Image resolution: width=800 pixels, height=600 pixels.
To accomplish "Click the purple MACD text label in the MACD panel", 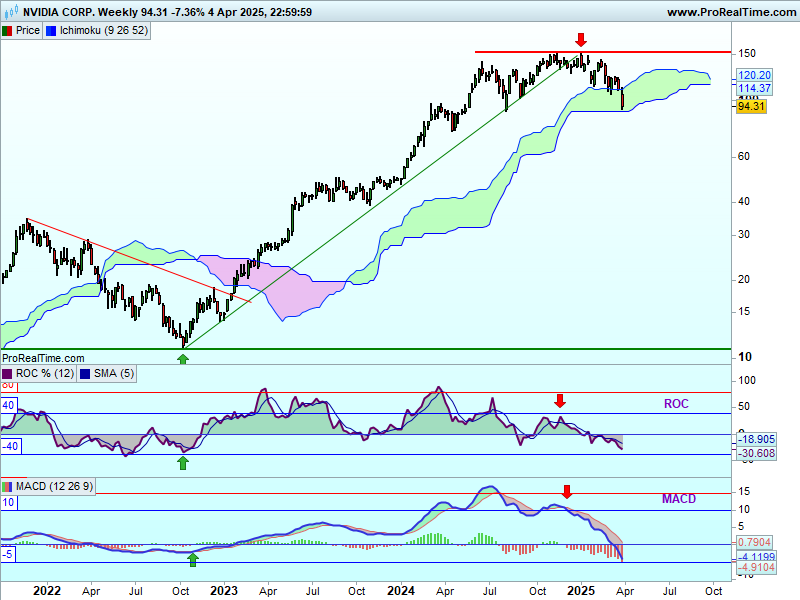I will [679, 498].
